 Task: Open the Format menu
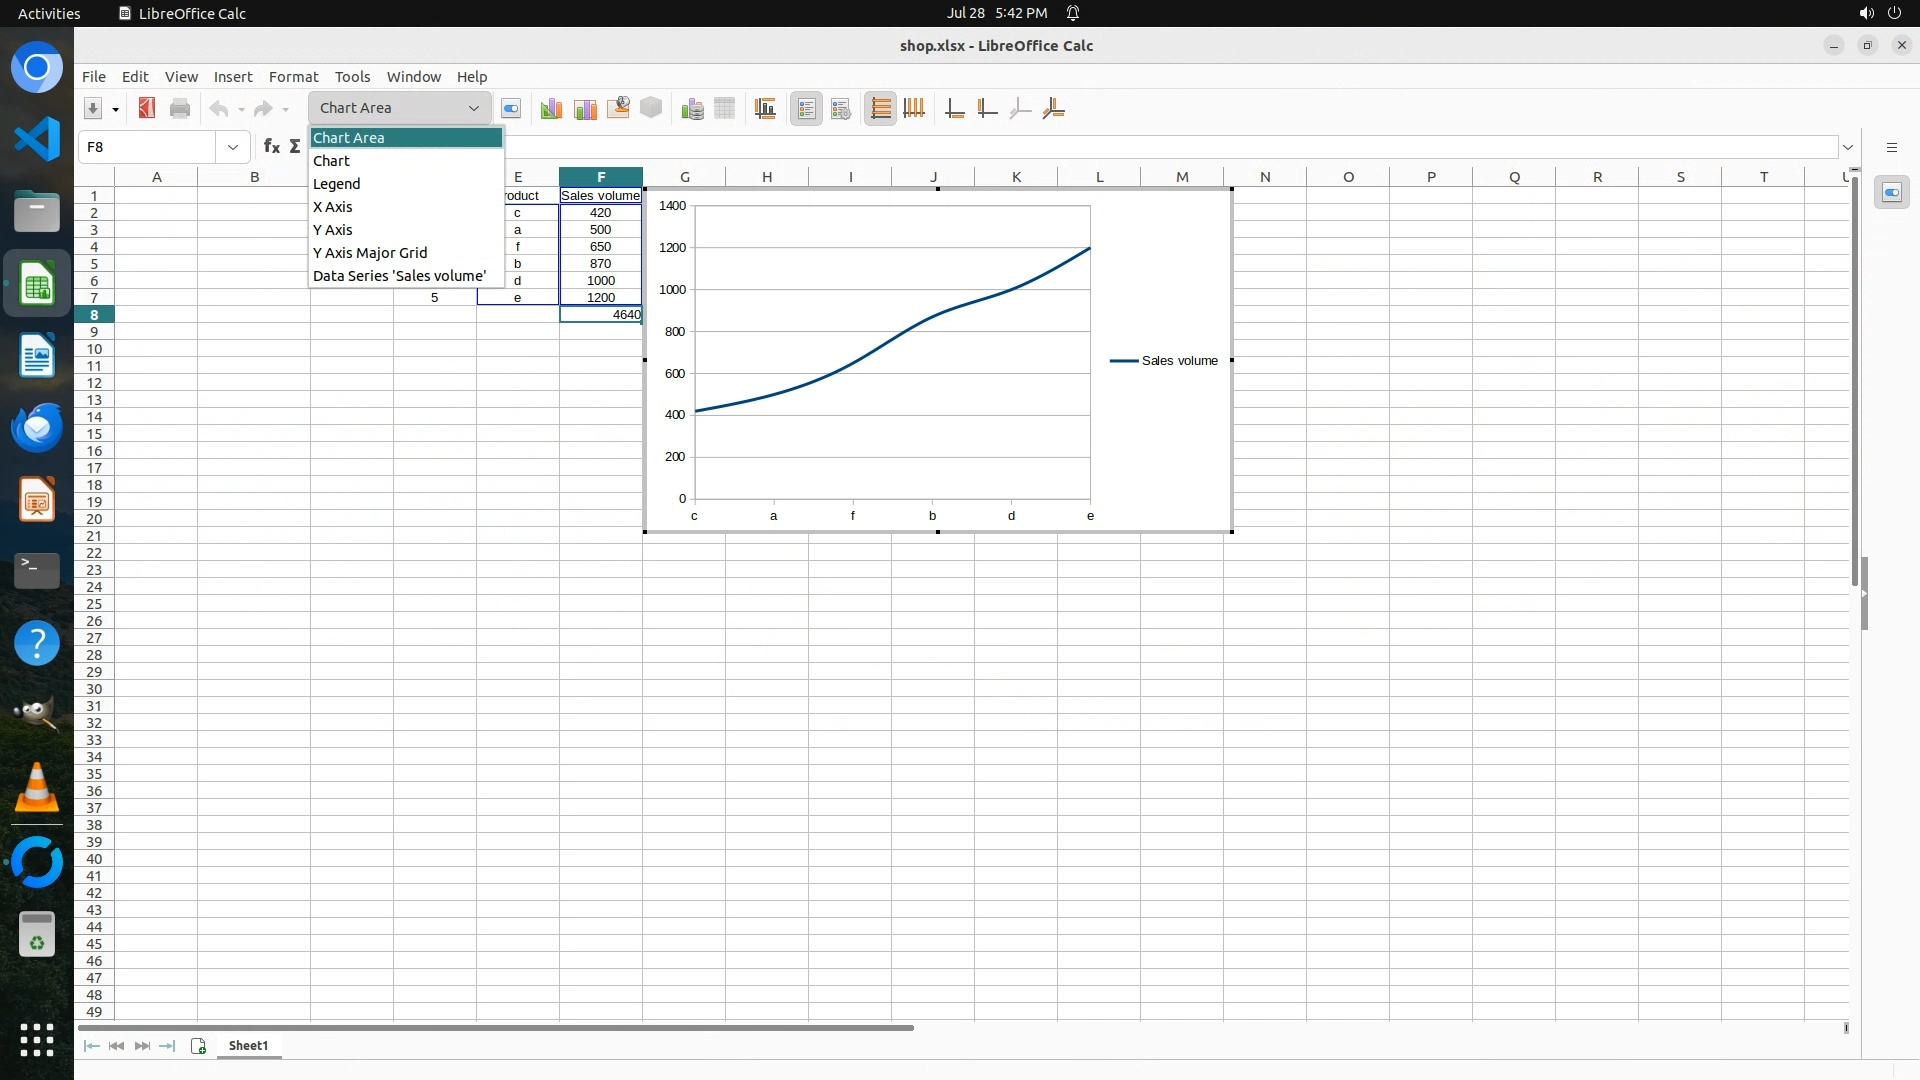click(293, 77)
